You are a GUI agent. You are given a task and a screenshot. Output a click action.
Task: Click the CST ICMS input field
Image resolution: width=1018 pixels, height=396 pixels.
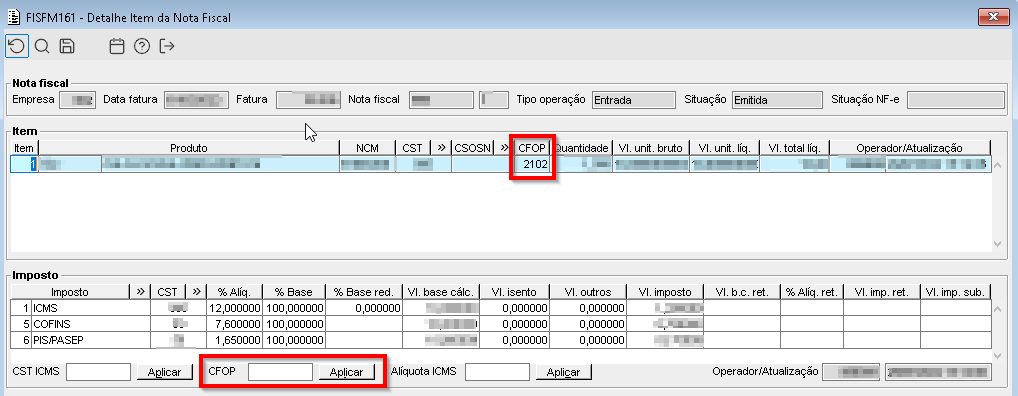tap(99, 372)
